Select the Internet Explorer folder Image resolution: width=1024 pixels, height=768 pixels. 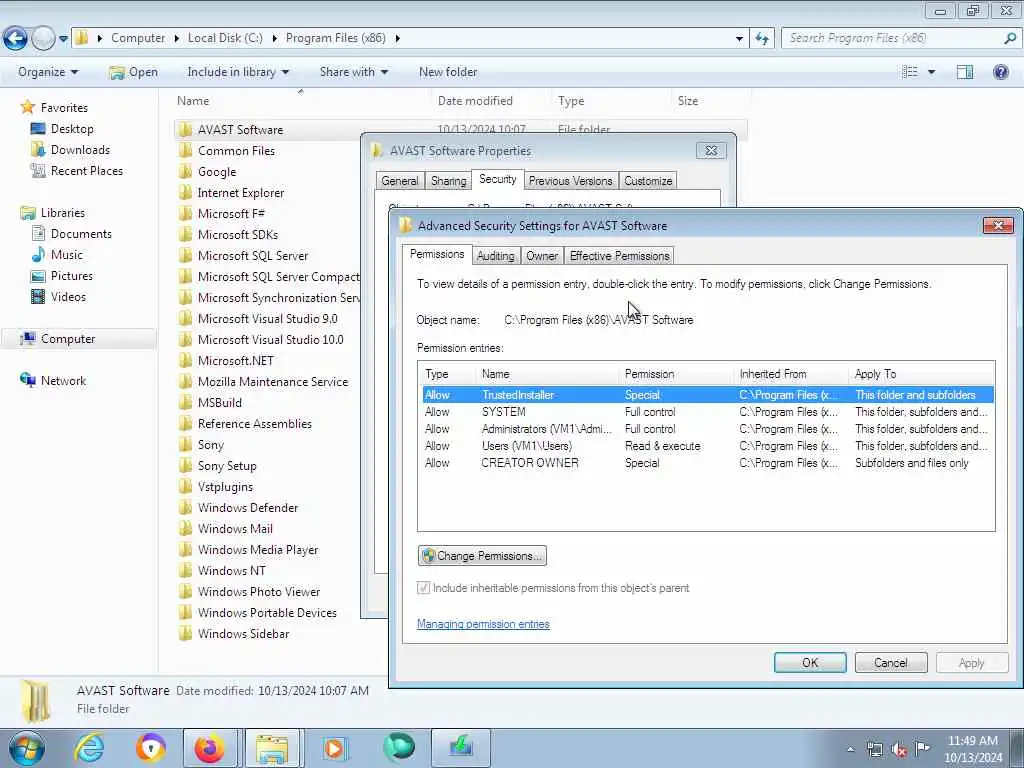(x=240, y=193)
